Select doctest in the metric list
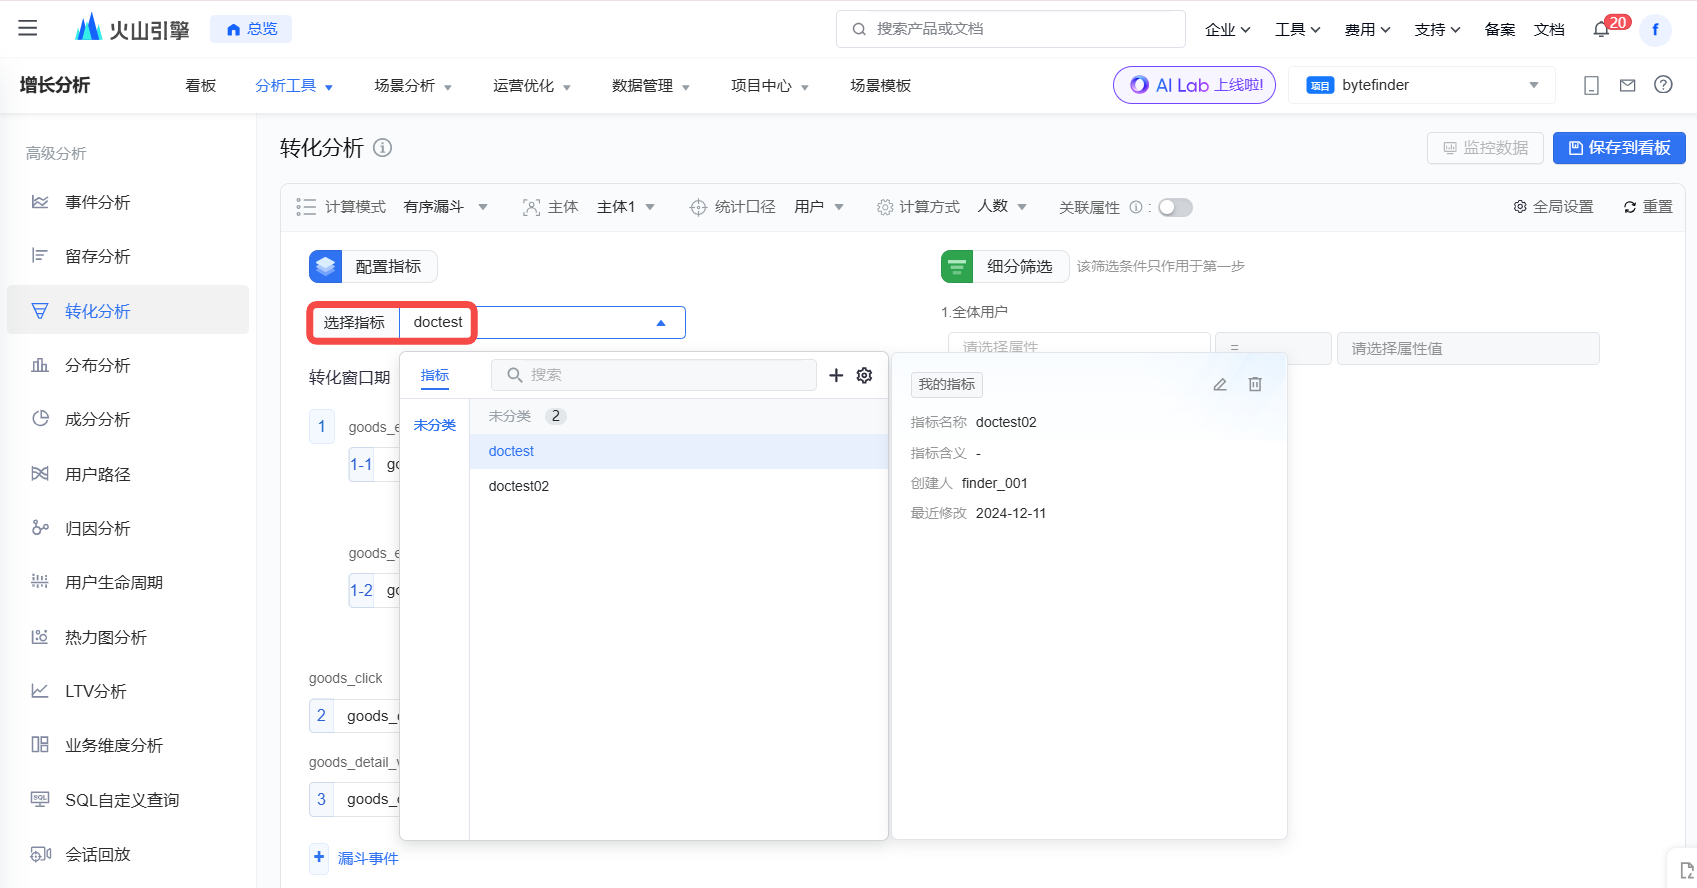This screenshot has width=1697, height=888. [679, 451]
